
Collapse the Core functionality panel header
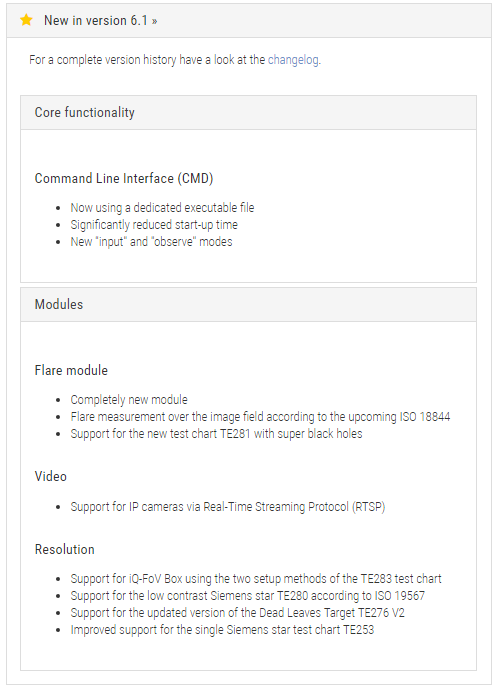click(x=248, y=113)
